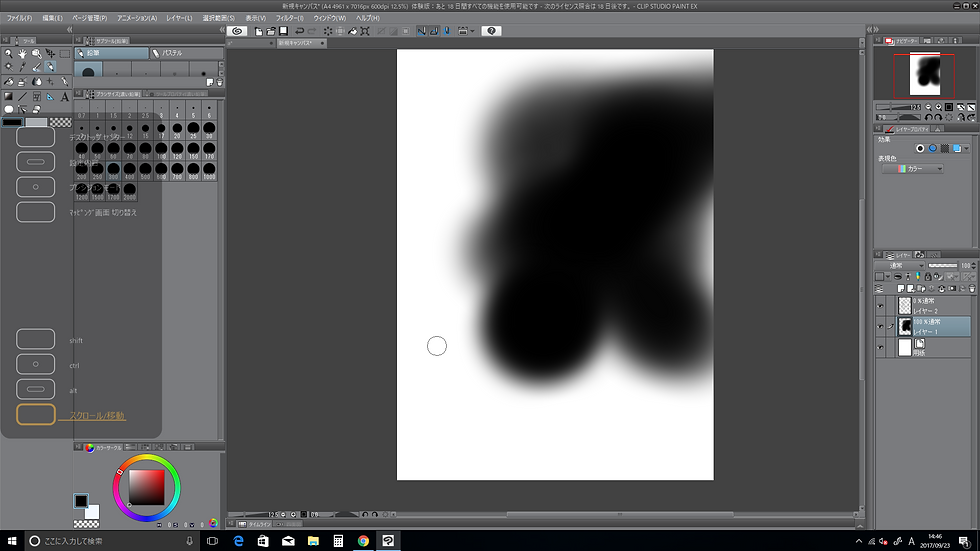Toggle tone effect icon in Layer Property

point(945,148)
